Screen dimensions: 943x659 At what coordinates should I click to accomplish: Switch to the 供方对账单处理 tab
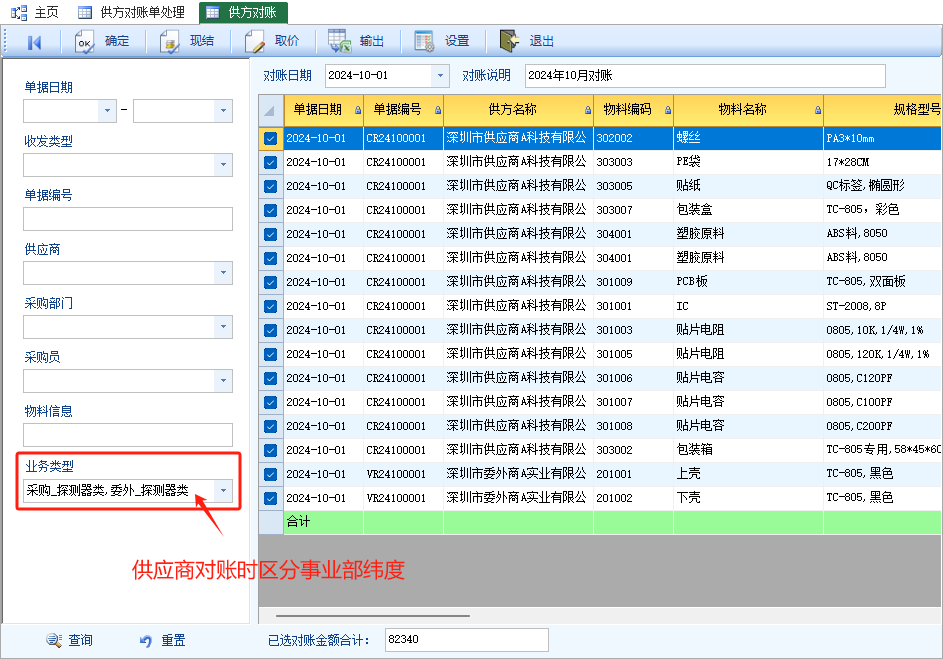131,12
